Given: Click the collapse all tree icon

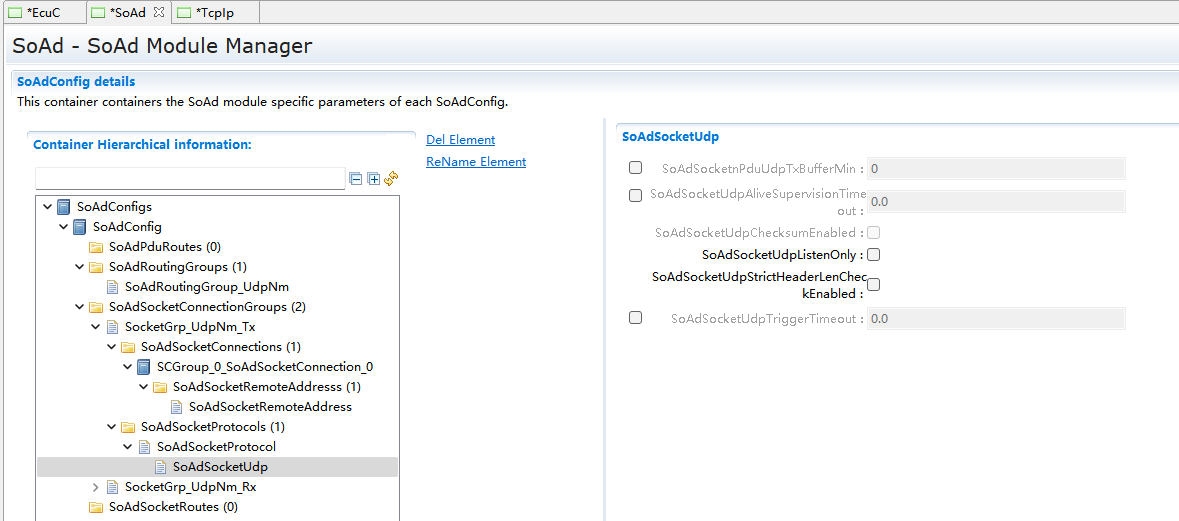Looking at the screenshot, I should (356, 179).
